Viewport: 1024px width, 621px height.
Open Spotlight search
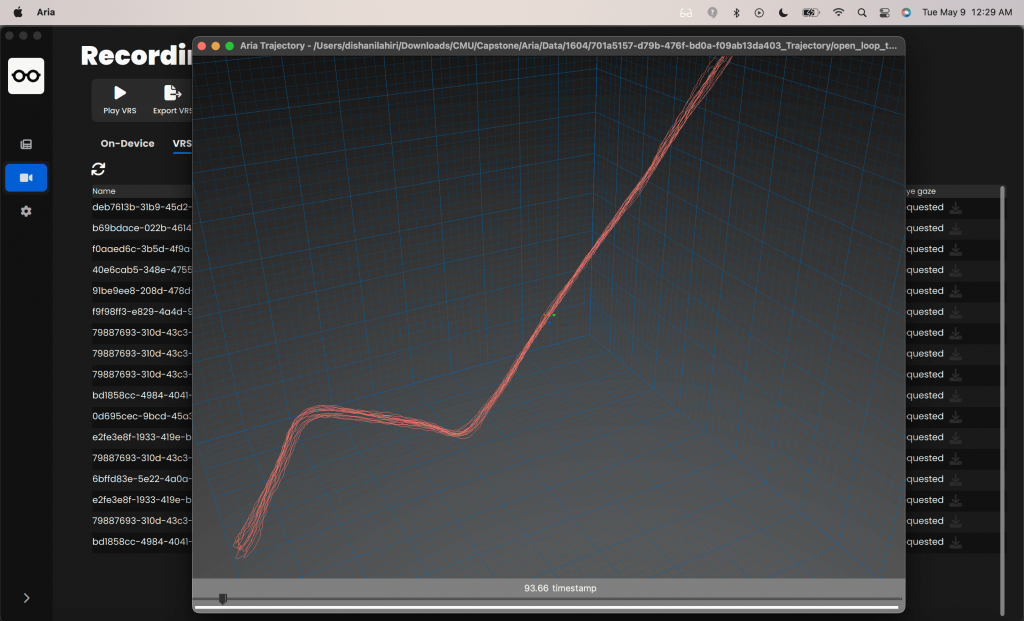(862, 12)
